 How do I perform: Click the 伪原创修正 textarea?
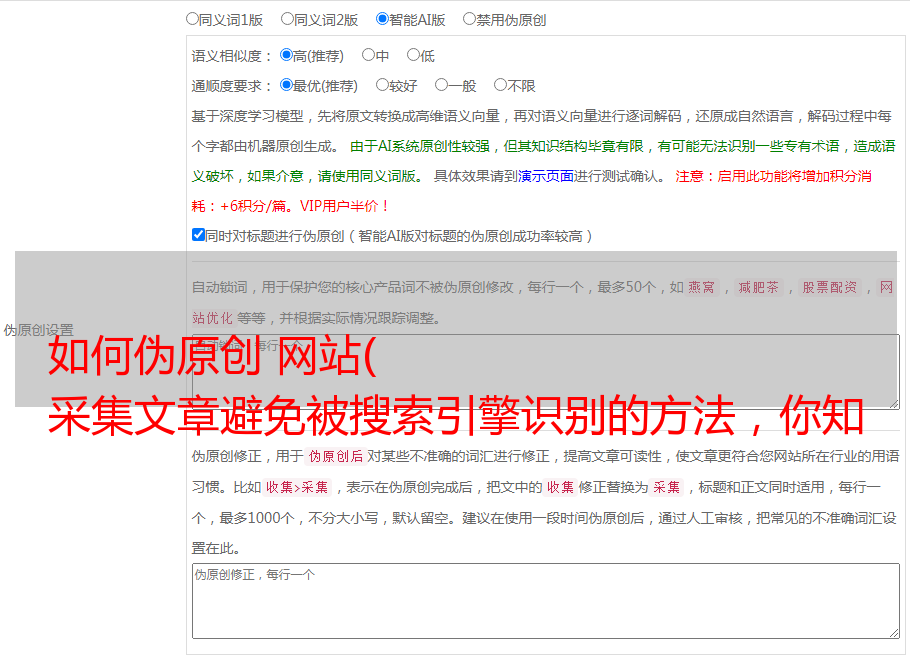click(546, 601)
